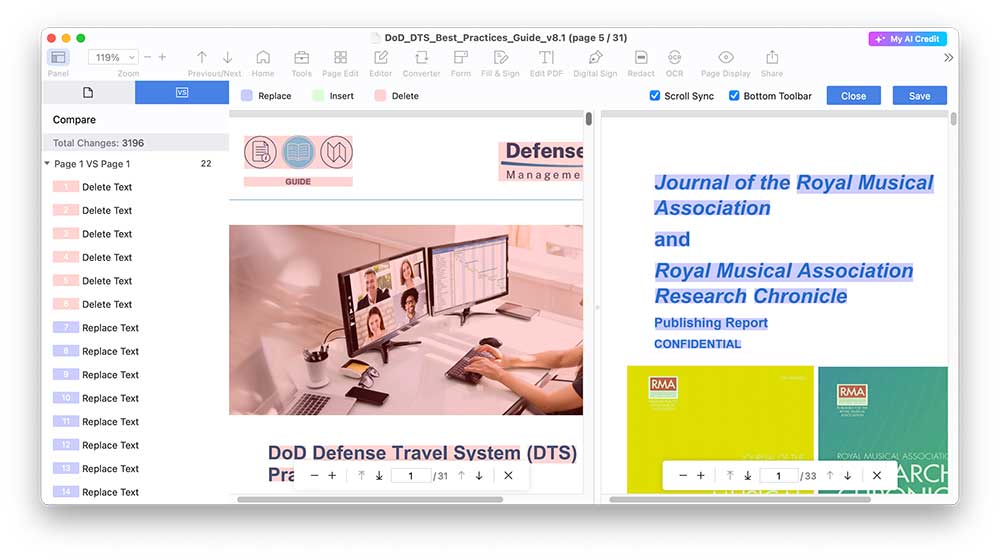Click the Delete color legend swatch
The width and height of the screenshot is (1000, 559).
380,96
